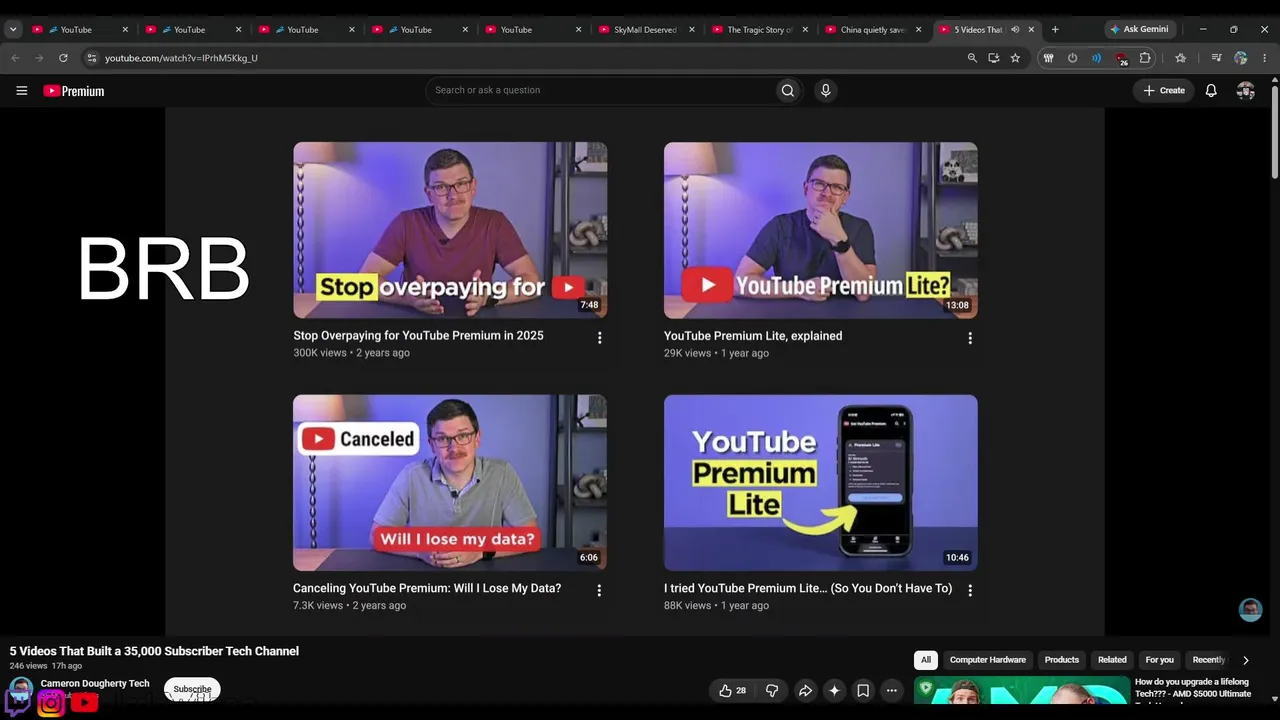Open Stop Overpaying for YouTube Premium title

pyautogui.click(x=418, y=336)
